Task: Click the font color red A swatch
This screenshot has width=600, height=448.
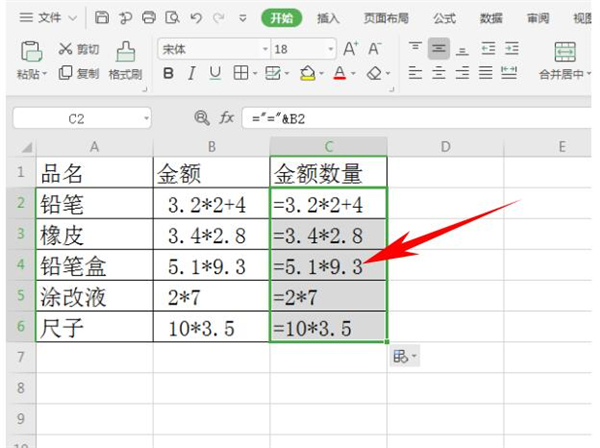Action: click(340, 73)
